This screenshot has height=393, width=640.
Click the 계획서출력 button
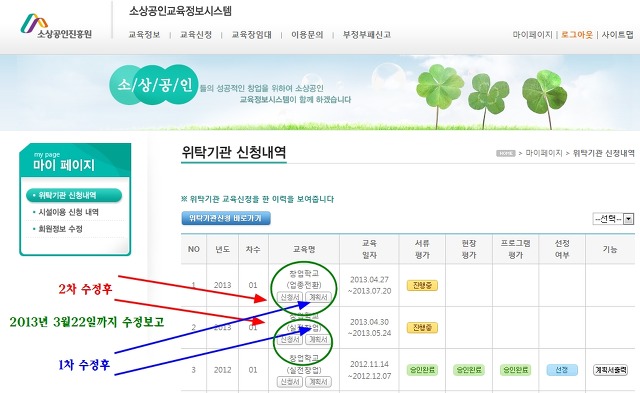click(x=610, y=370)
